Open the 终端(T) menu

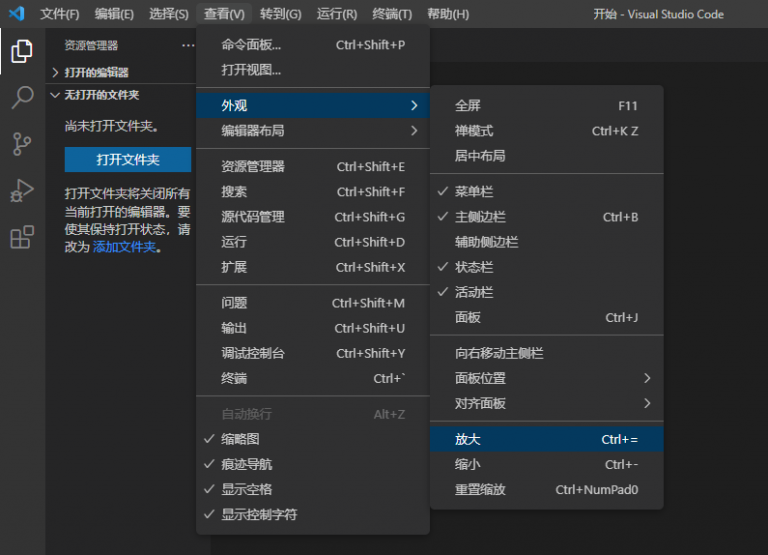pyautogui.click(x=392, y=14)
